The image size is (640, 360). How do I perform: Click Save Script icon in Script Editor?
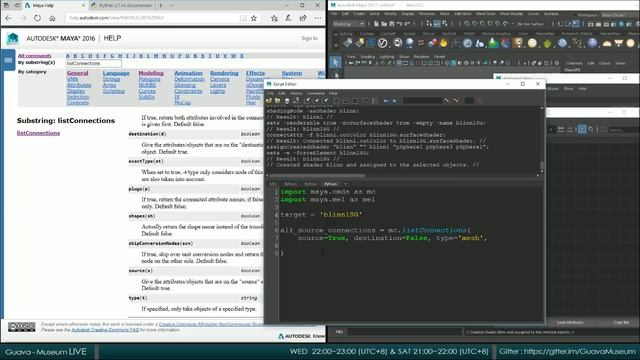[287, 100]
